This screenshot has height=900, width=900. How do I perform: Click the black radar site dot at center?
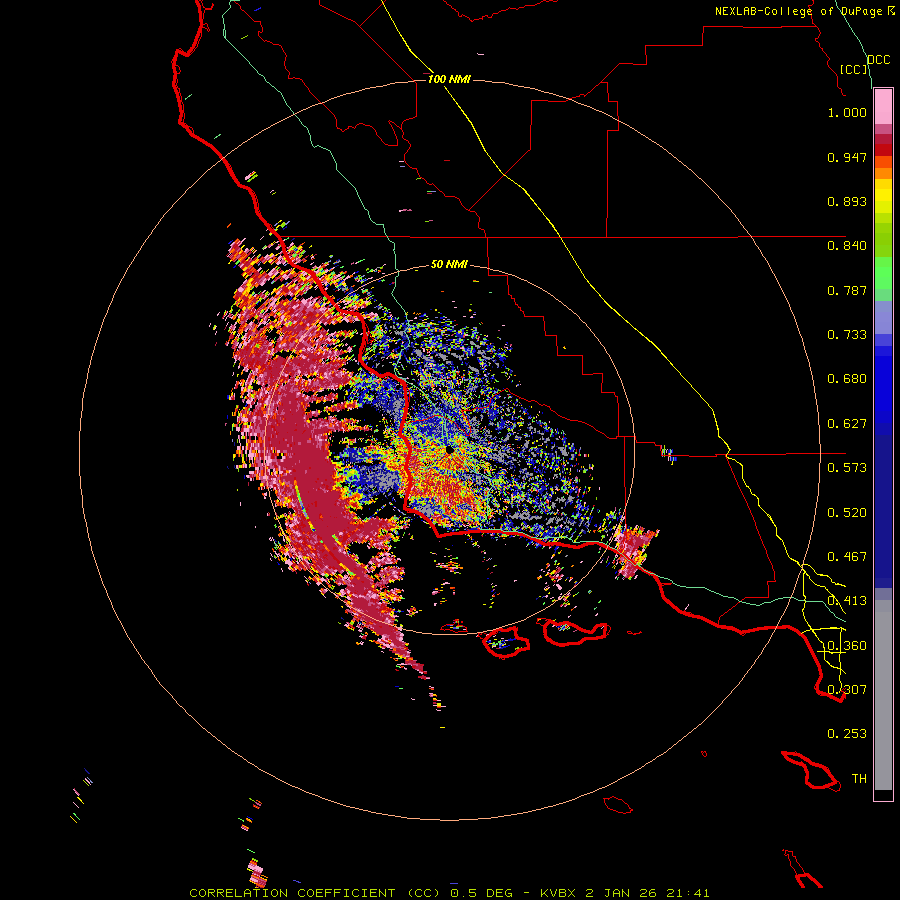click(450, 451)
